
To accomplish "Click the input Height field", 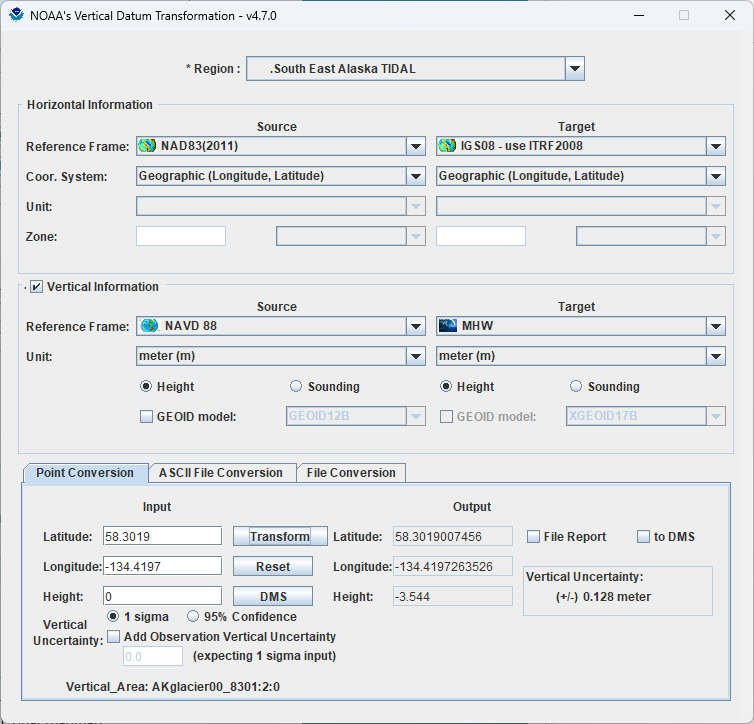I will (x=163, y=597).
